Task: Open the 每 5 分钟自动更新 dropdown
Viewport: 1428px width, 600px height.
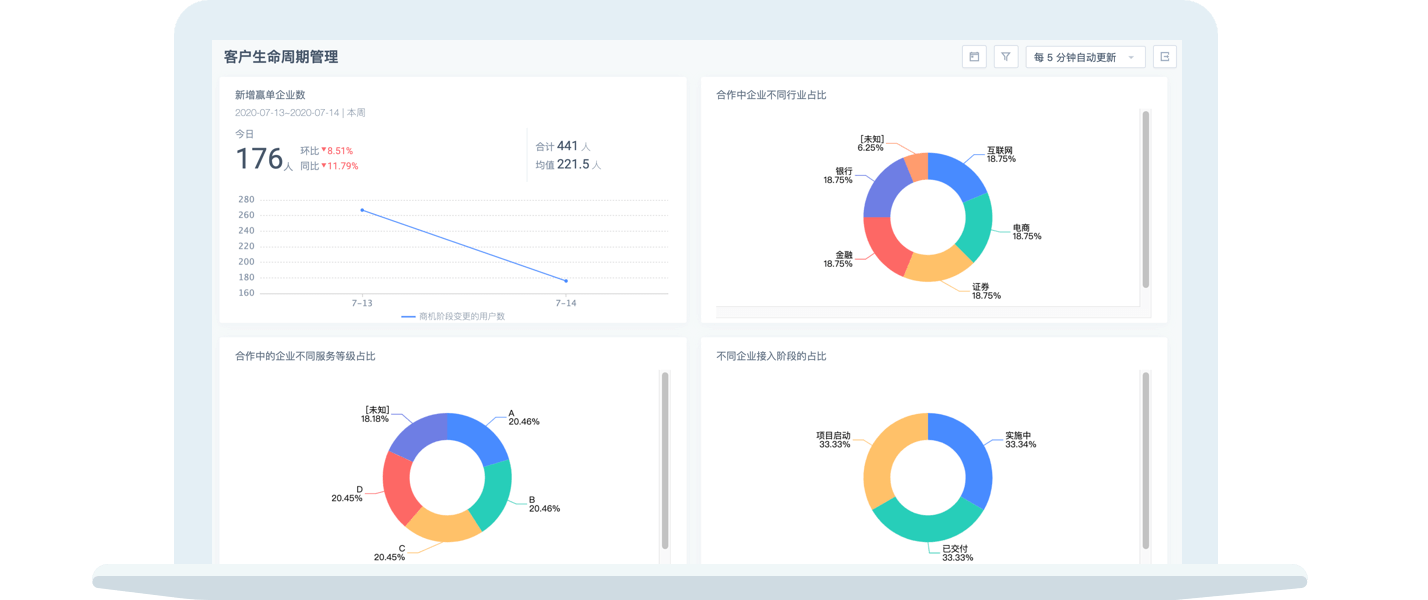Action: click(x=1085, y=57)
